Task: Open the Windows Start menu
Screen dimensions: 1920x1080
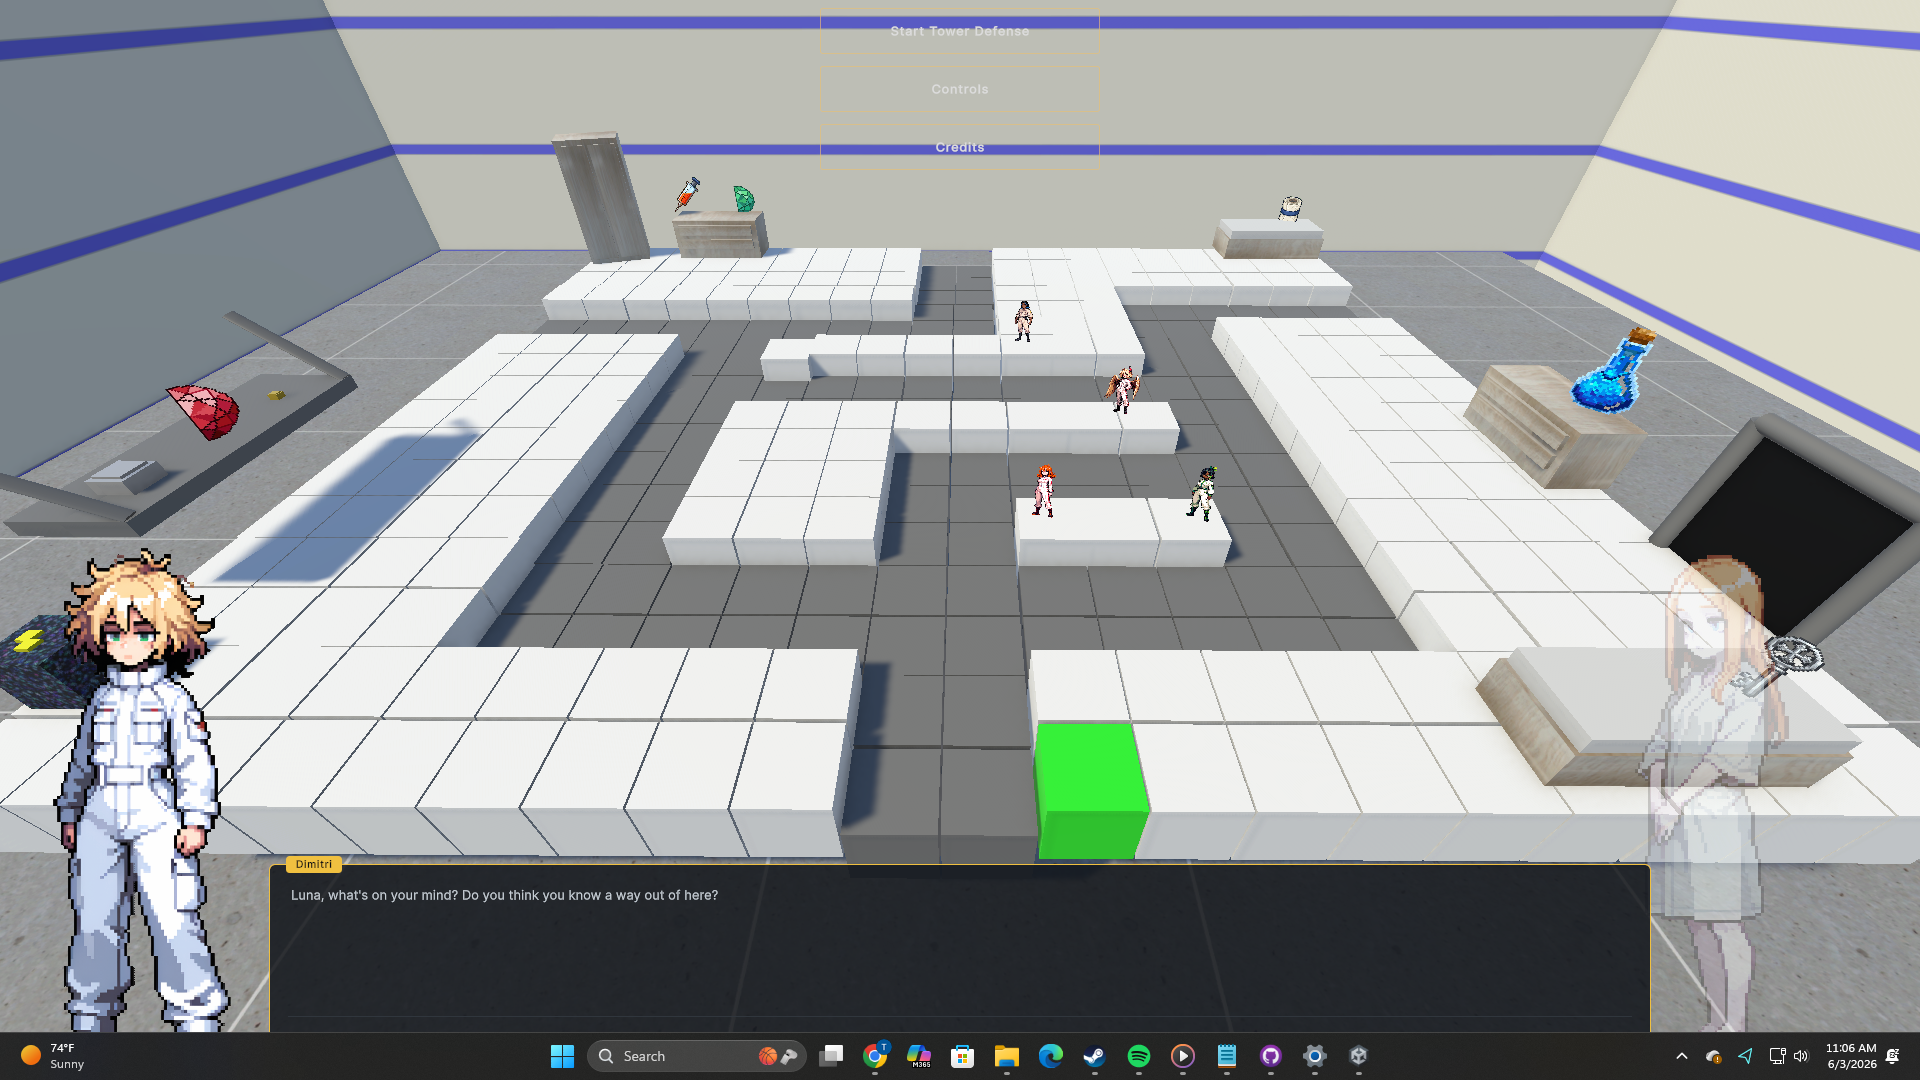Action: 562,1056
